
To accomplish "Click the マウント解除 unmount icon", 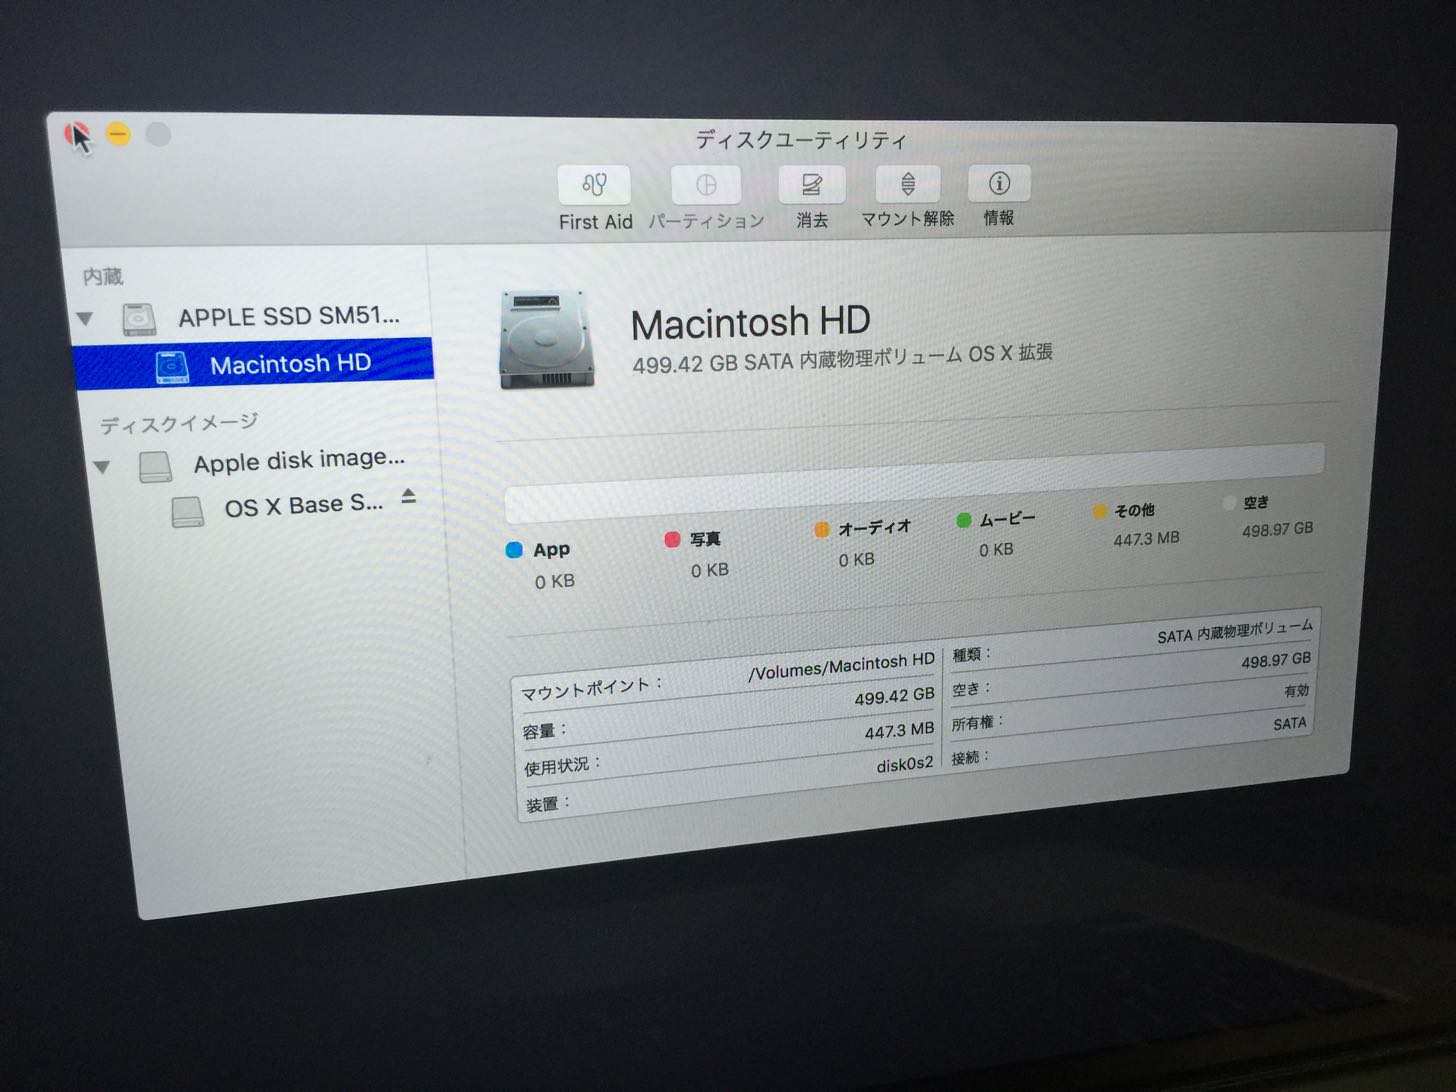I will [x=908, y=184].
